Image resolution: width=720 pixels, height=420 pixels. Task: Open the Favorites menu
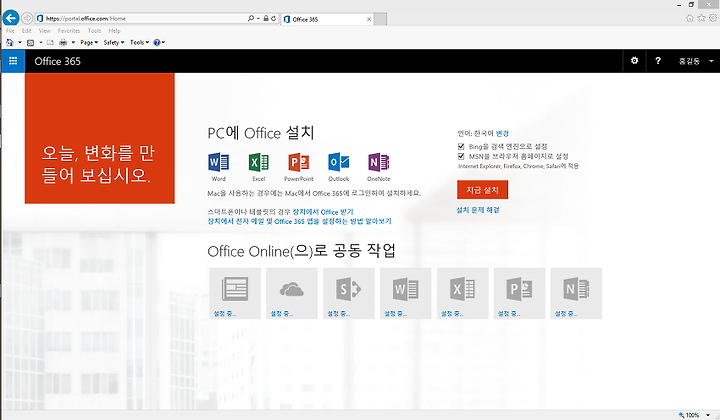tap(69, 31)
